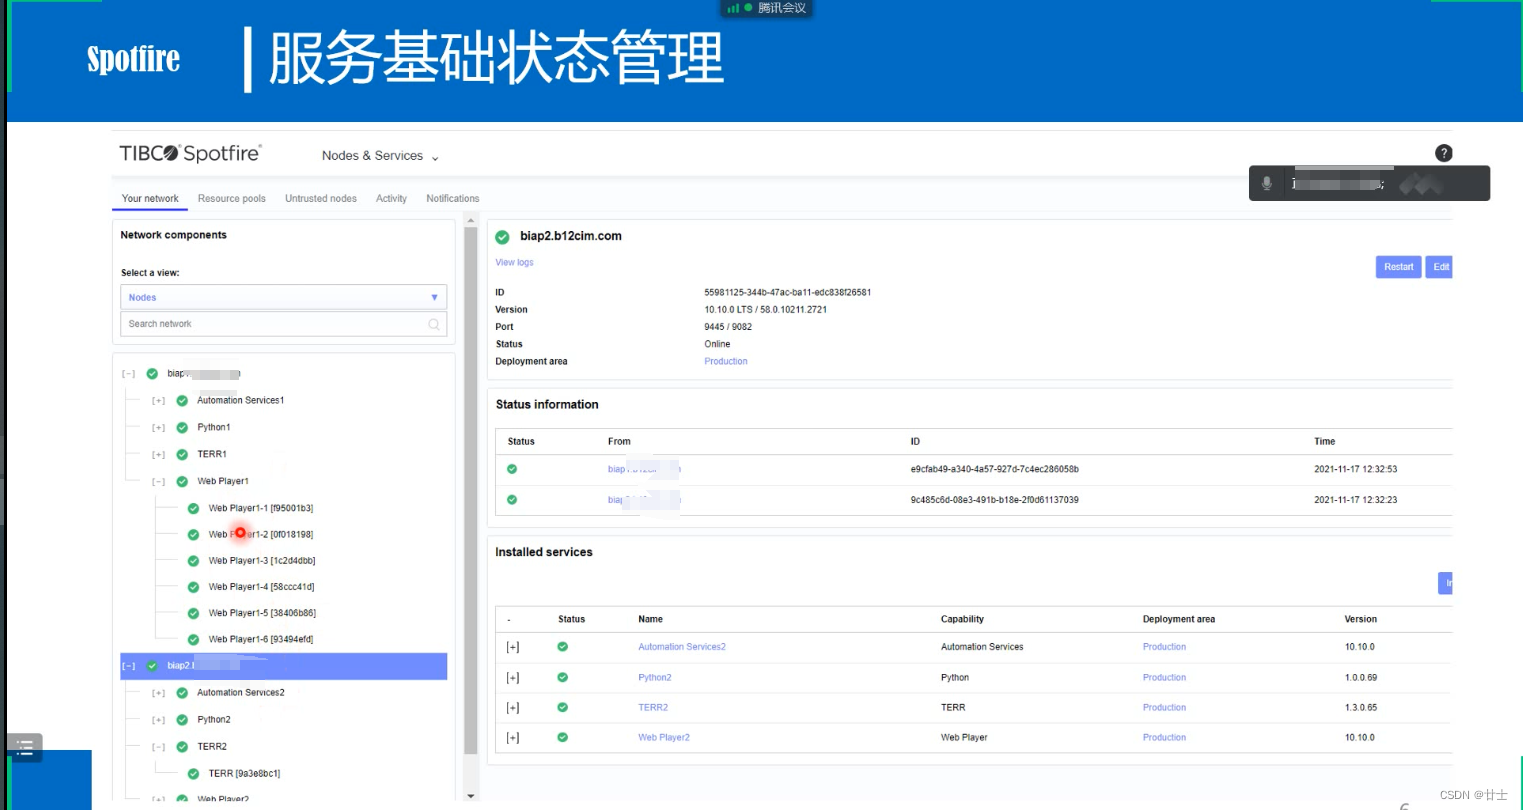The width and height of the screenshot is (1523, 810).
Task: Click status icon in Web Player2 installed row
Action: pos(562,737)
